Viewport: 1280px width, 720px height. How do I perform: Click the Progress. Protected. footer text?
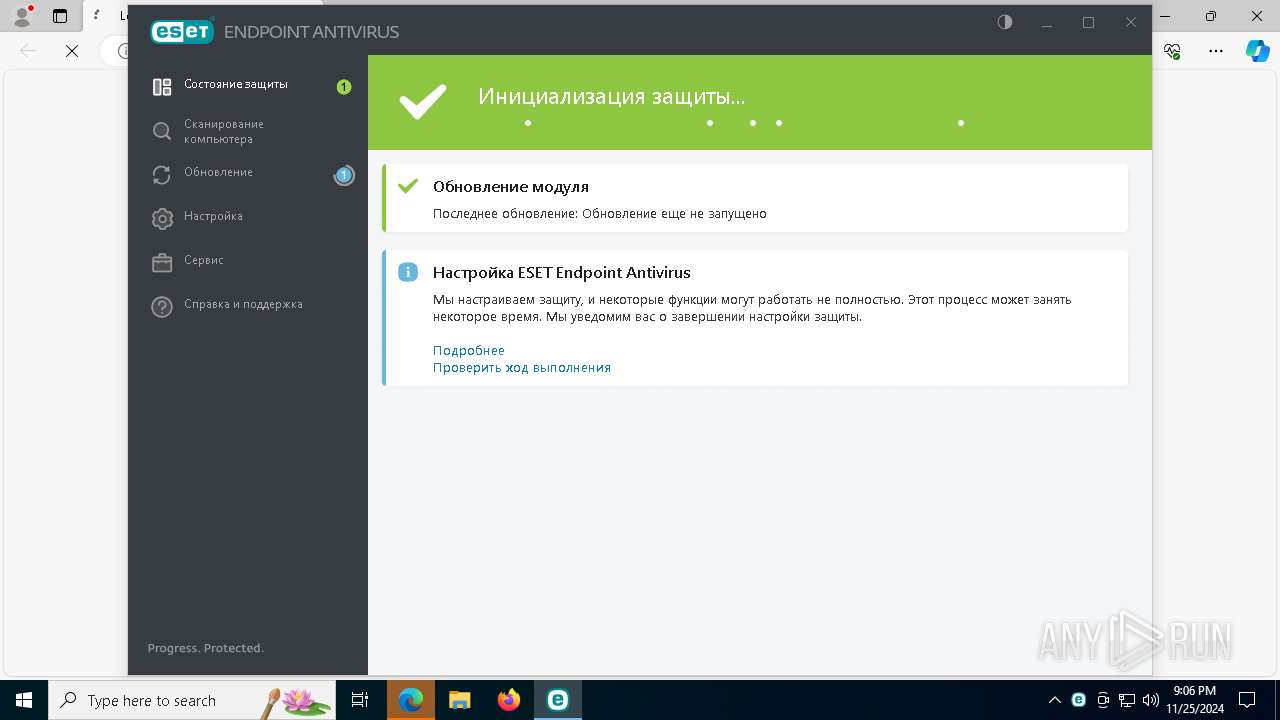click(206, 648)
